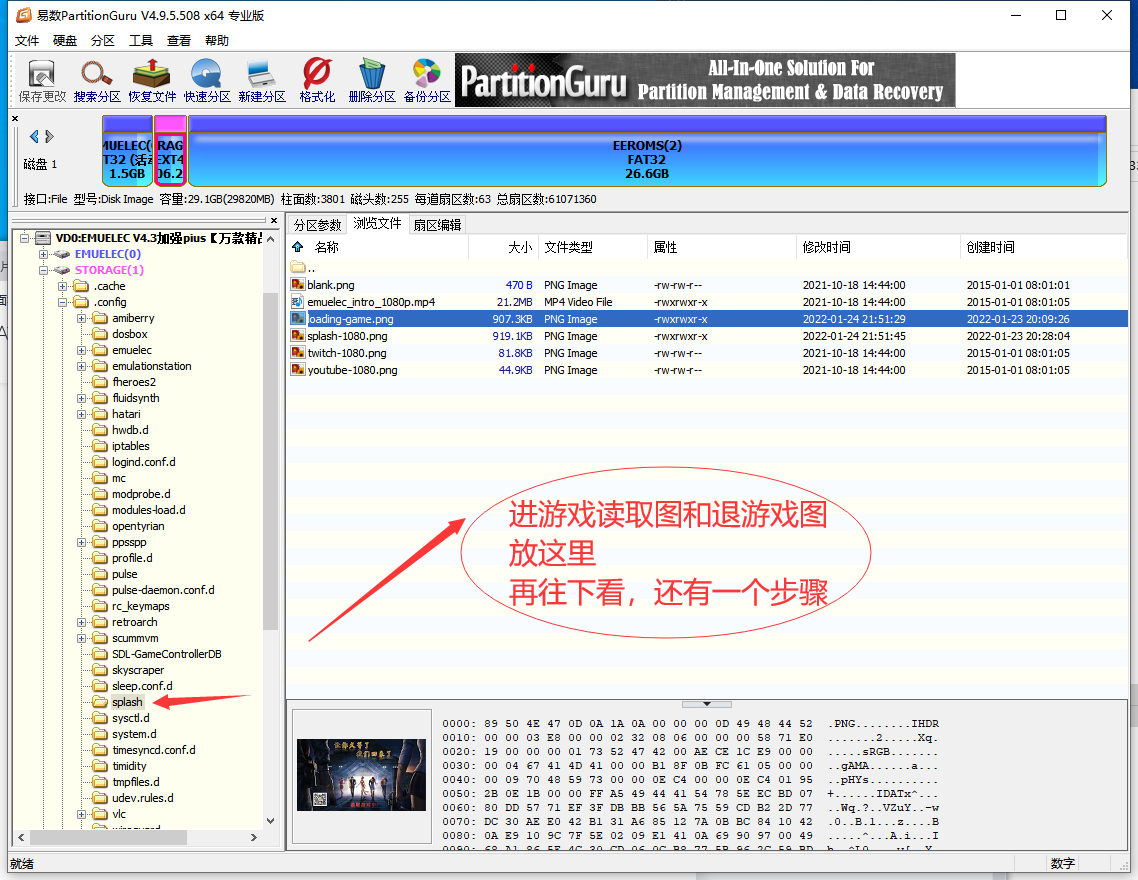This screenshot has width=1138, height=880.
Task: Expand the scummvm folder node
Action: coord(81,638)
